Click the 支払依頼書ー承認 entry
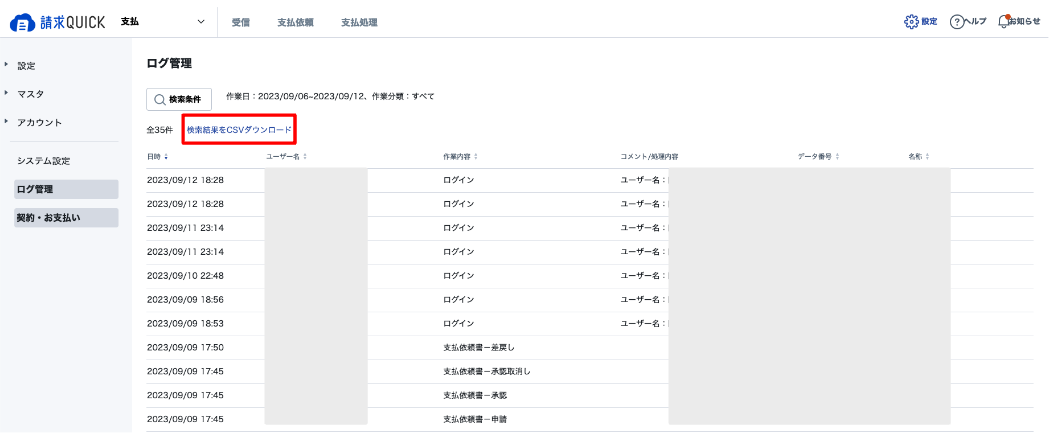Image resolution: width=1055 pixels, height=438 pixels. [x=475, y=396]
